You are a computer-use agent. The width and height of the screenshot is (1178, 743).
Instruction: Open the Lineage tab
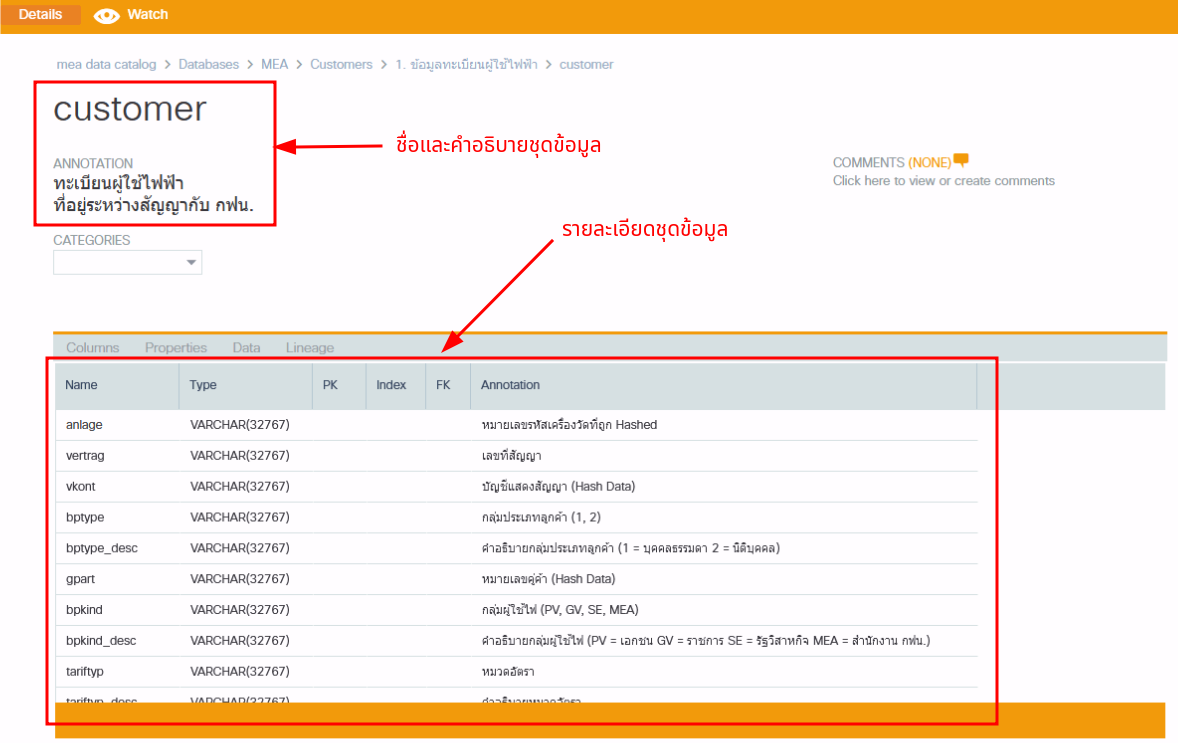point(310,348)
